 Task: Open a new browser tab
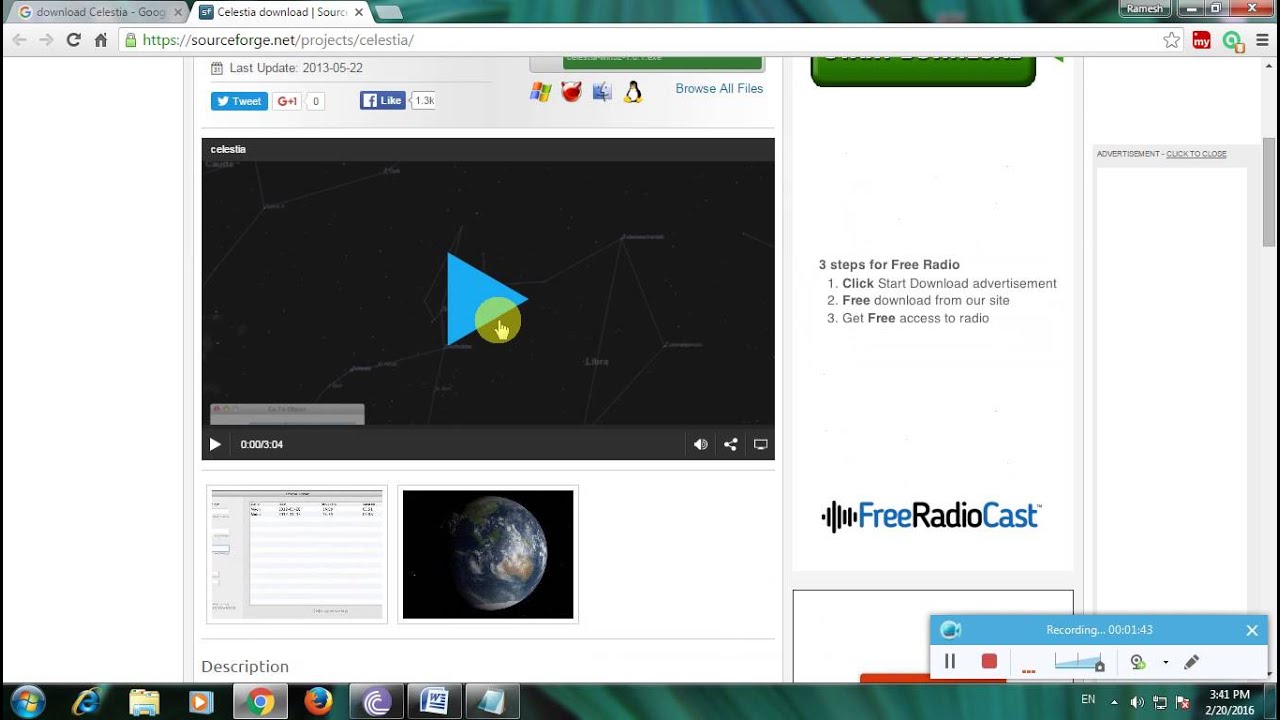point(388,13)
